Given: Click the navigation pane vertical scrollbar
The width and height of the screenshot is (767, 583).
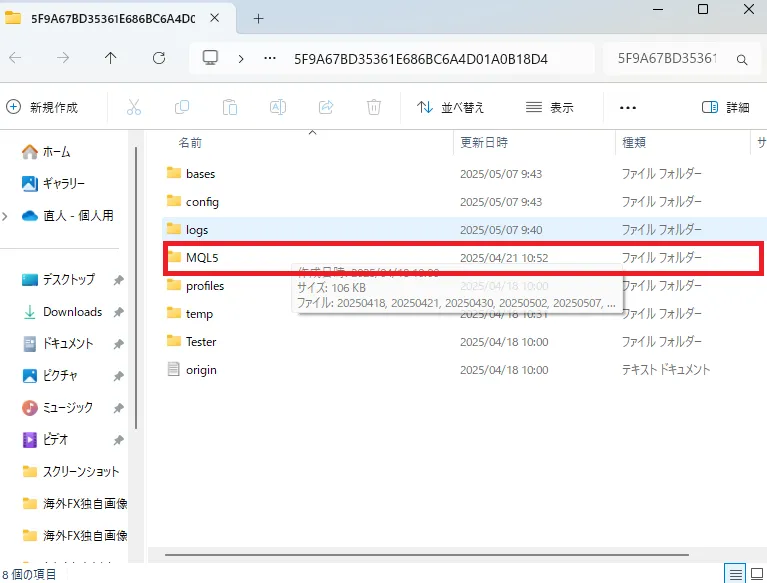Looking at the screenshot, I should point(136,289).
